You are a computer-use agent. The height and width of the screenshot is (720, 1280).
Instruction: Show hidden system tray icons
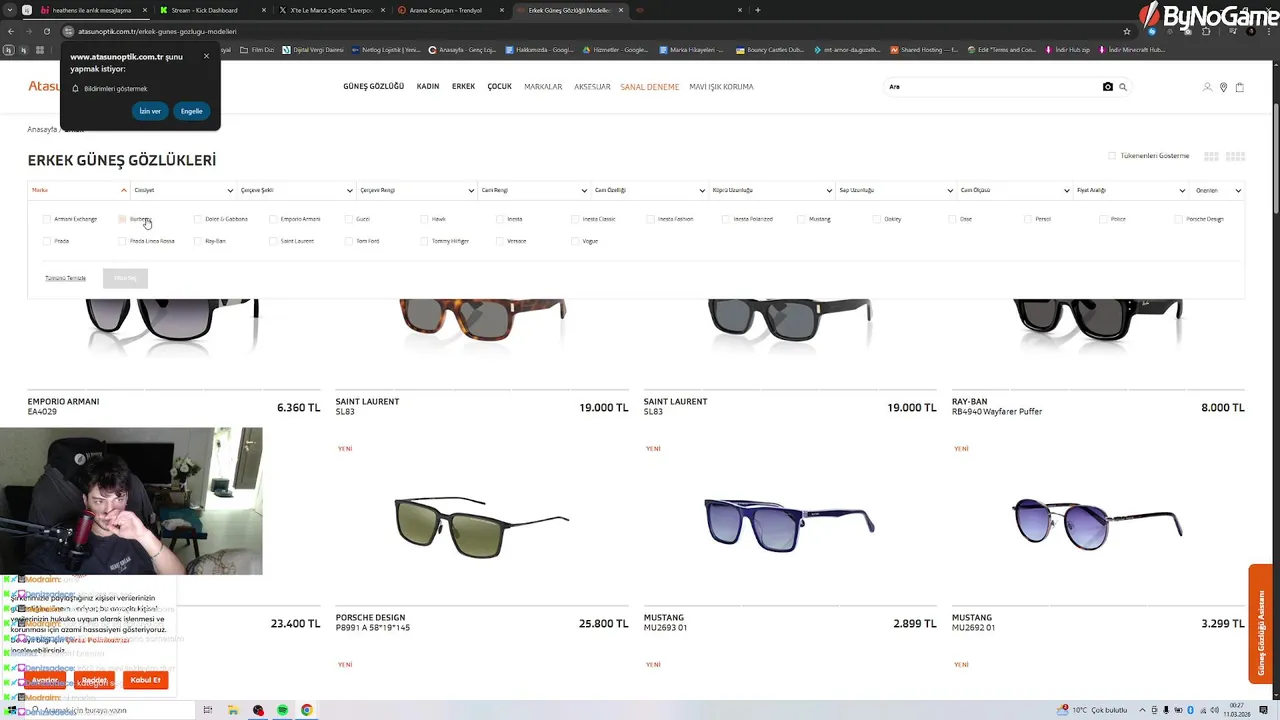click(x=1142, y=710)
